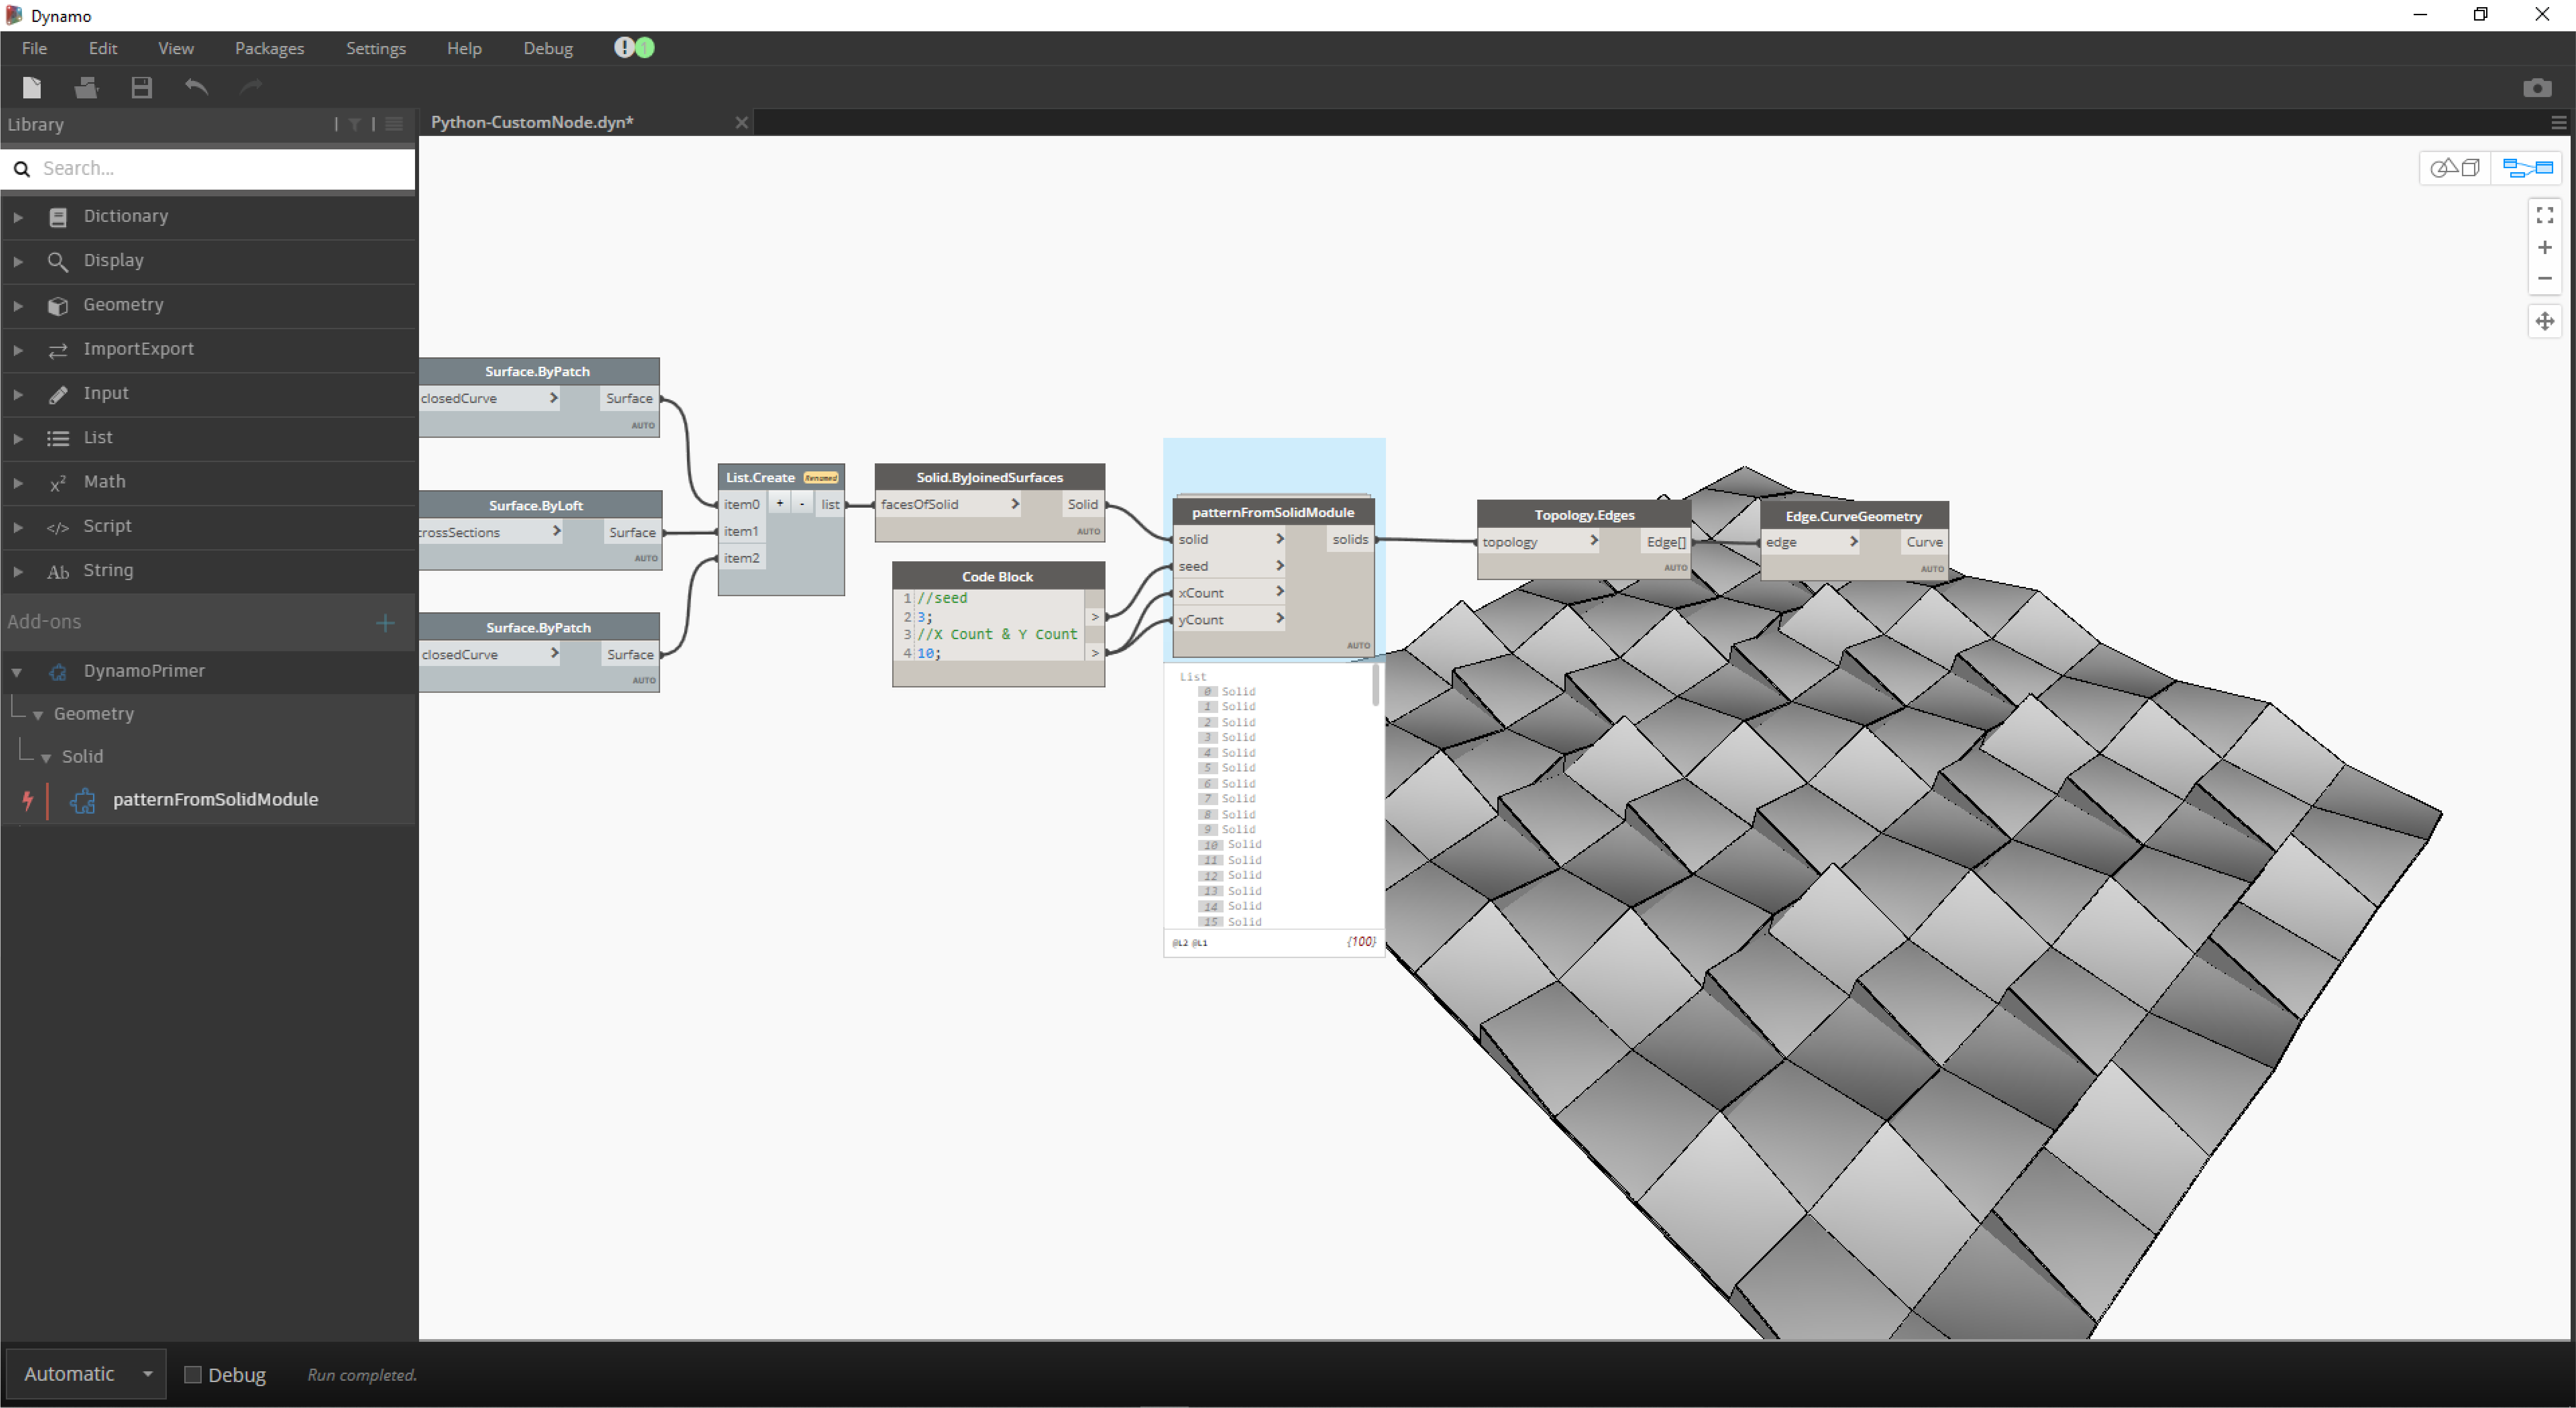Click the plus button on List.Create
The width and height of the screenshot is (2576, 1408).
point(780,504)
